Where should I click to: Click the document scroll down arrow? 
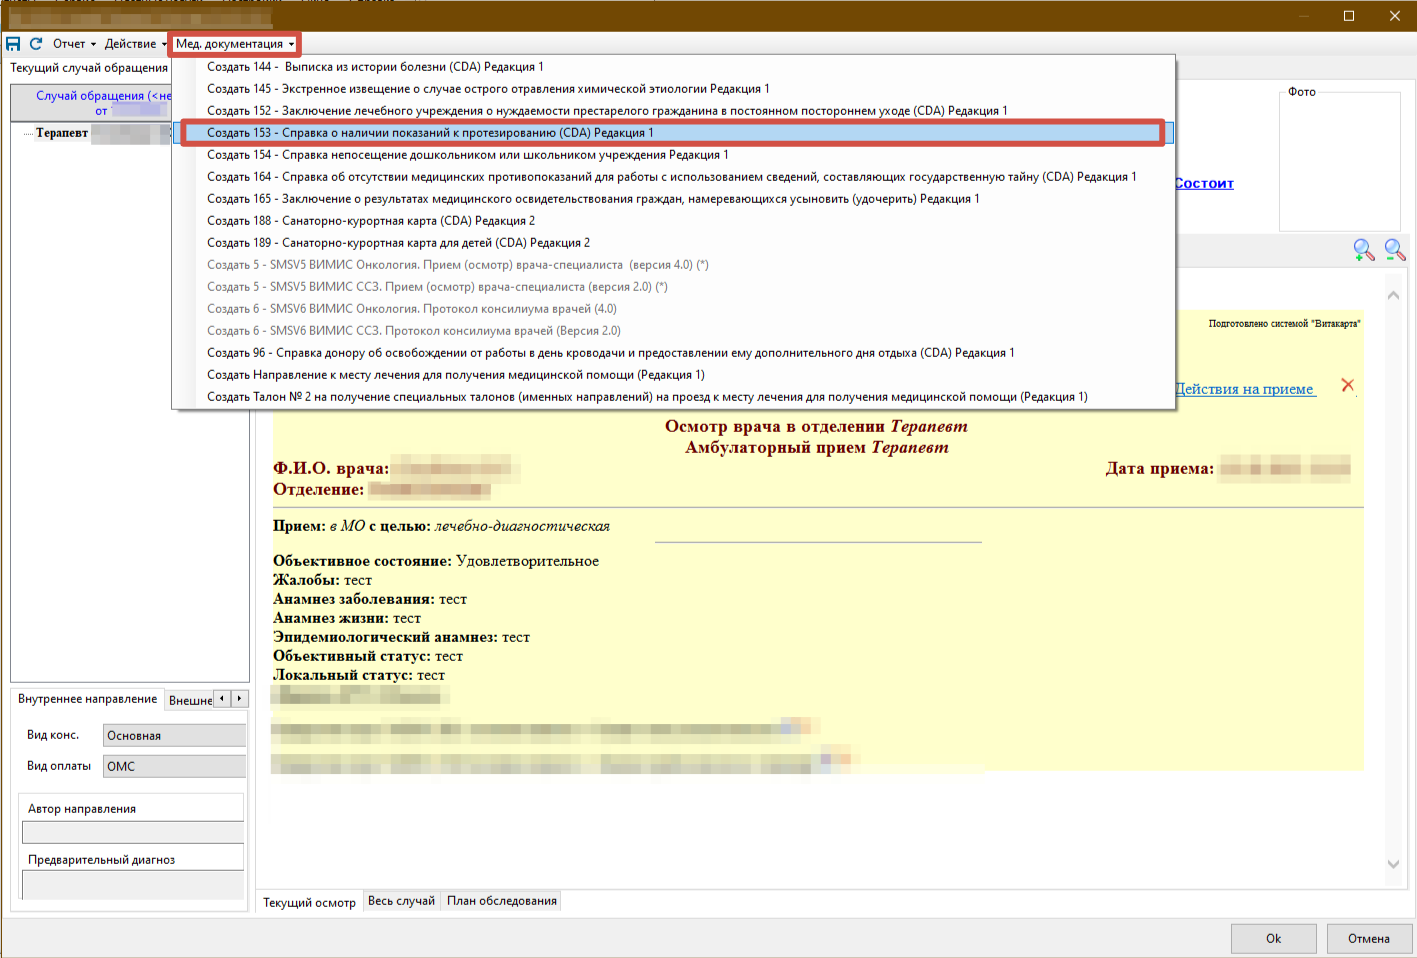coord(1393,864)
